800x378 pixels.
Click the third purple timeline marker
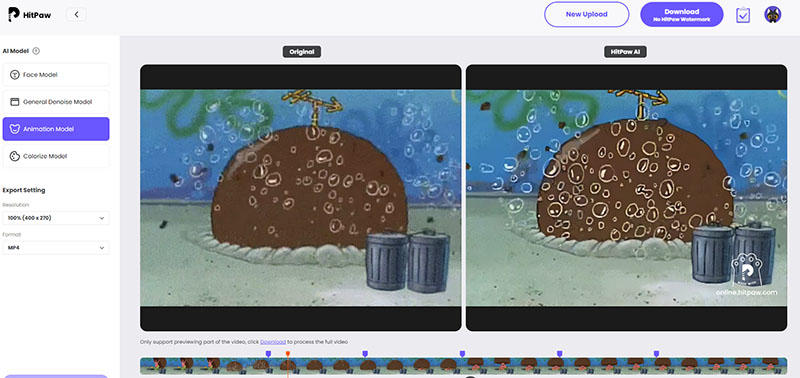pyautogui.click(x=462, y=354)
